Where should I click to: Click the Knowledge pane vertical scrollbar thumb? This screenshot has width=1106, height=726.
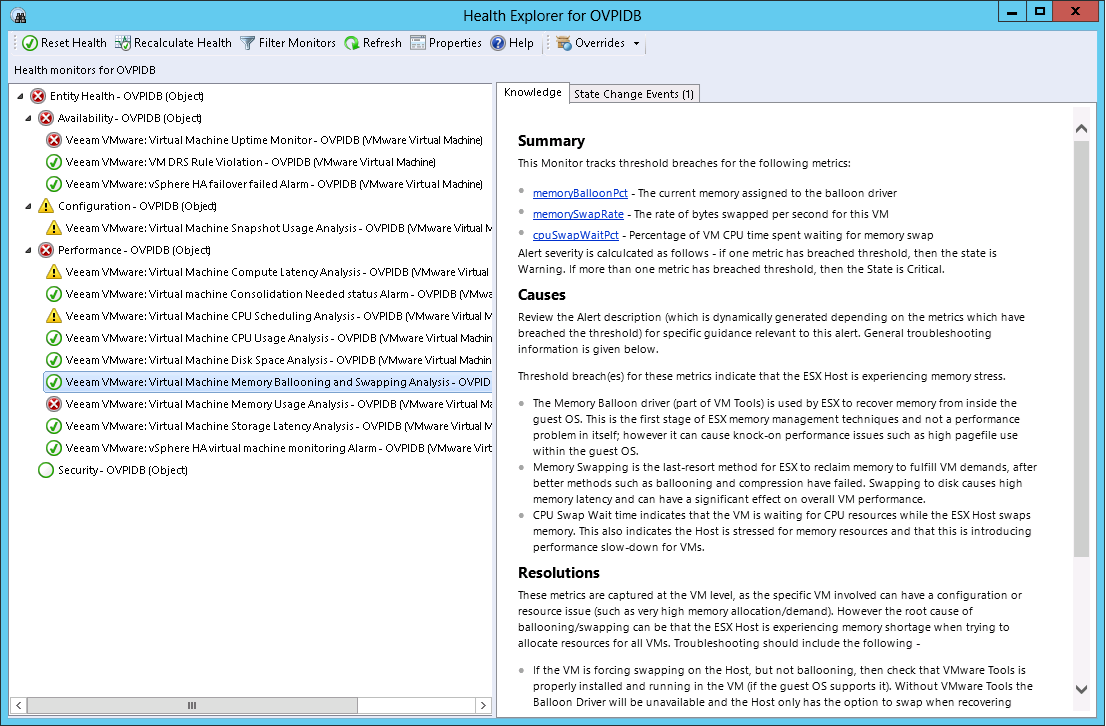pos(1081,349)
